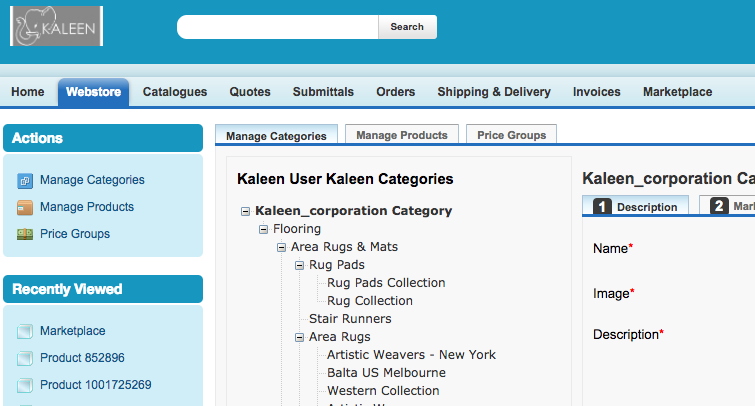Select the Area Rugs category
The width and height of the screenshot is (755, 406).
339,337
